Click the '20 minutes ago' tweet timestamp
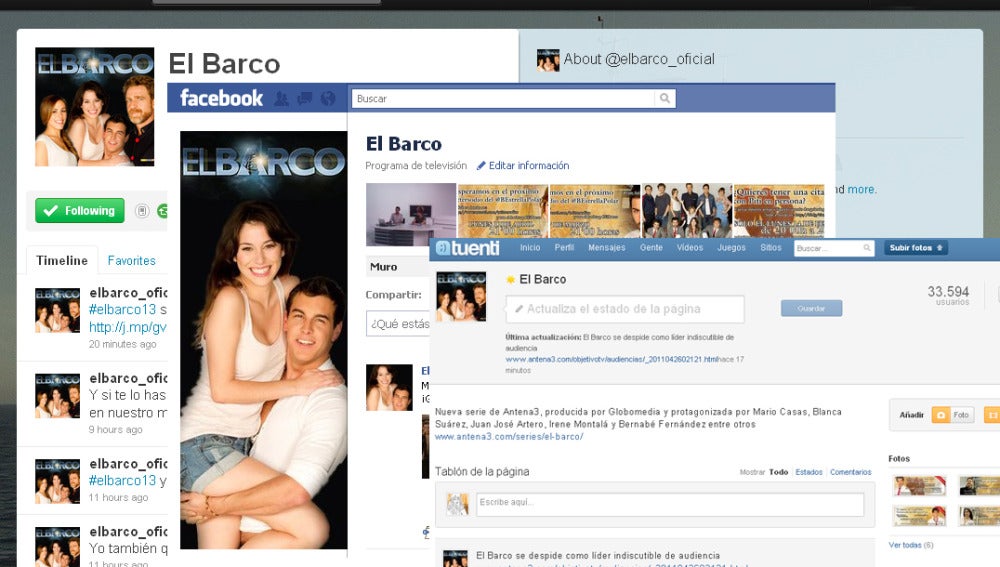1000x567 pixels. pos(122,344)
